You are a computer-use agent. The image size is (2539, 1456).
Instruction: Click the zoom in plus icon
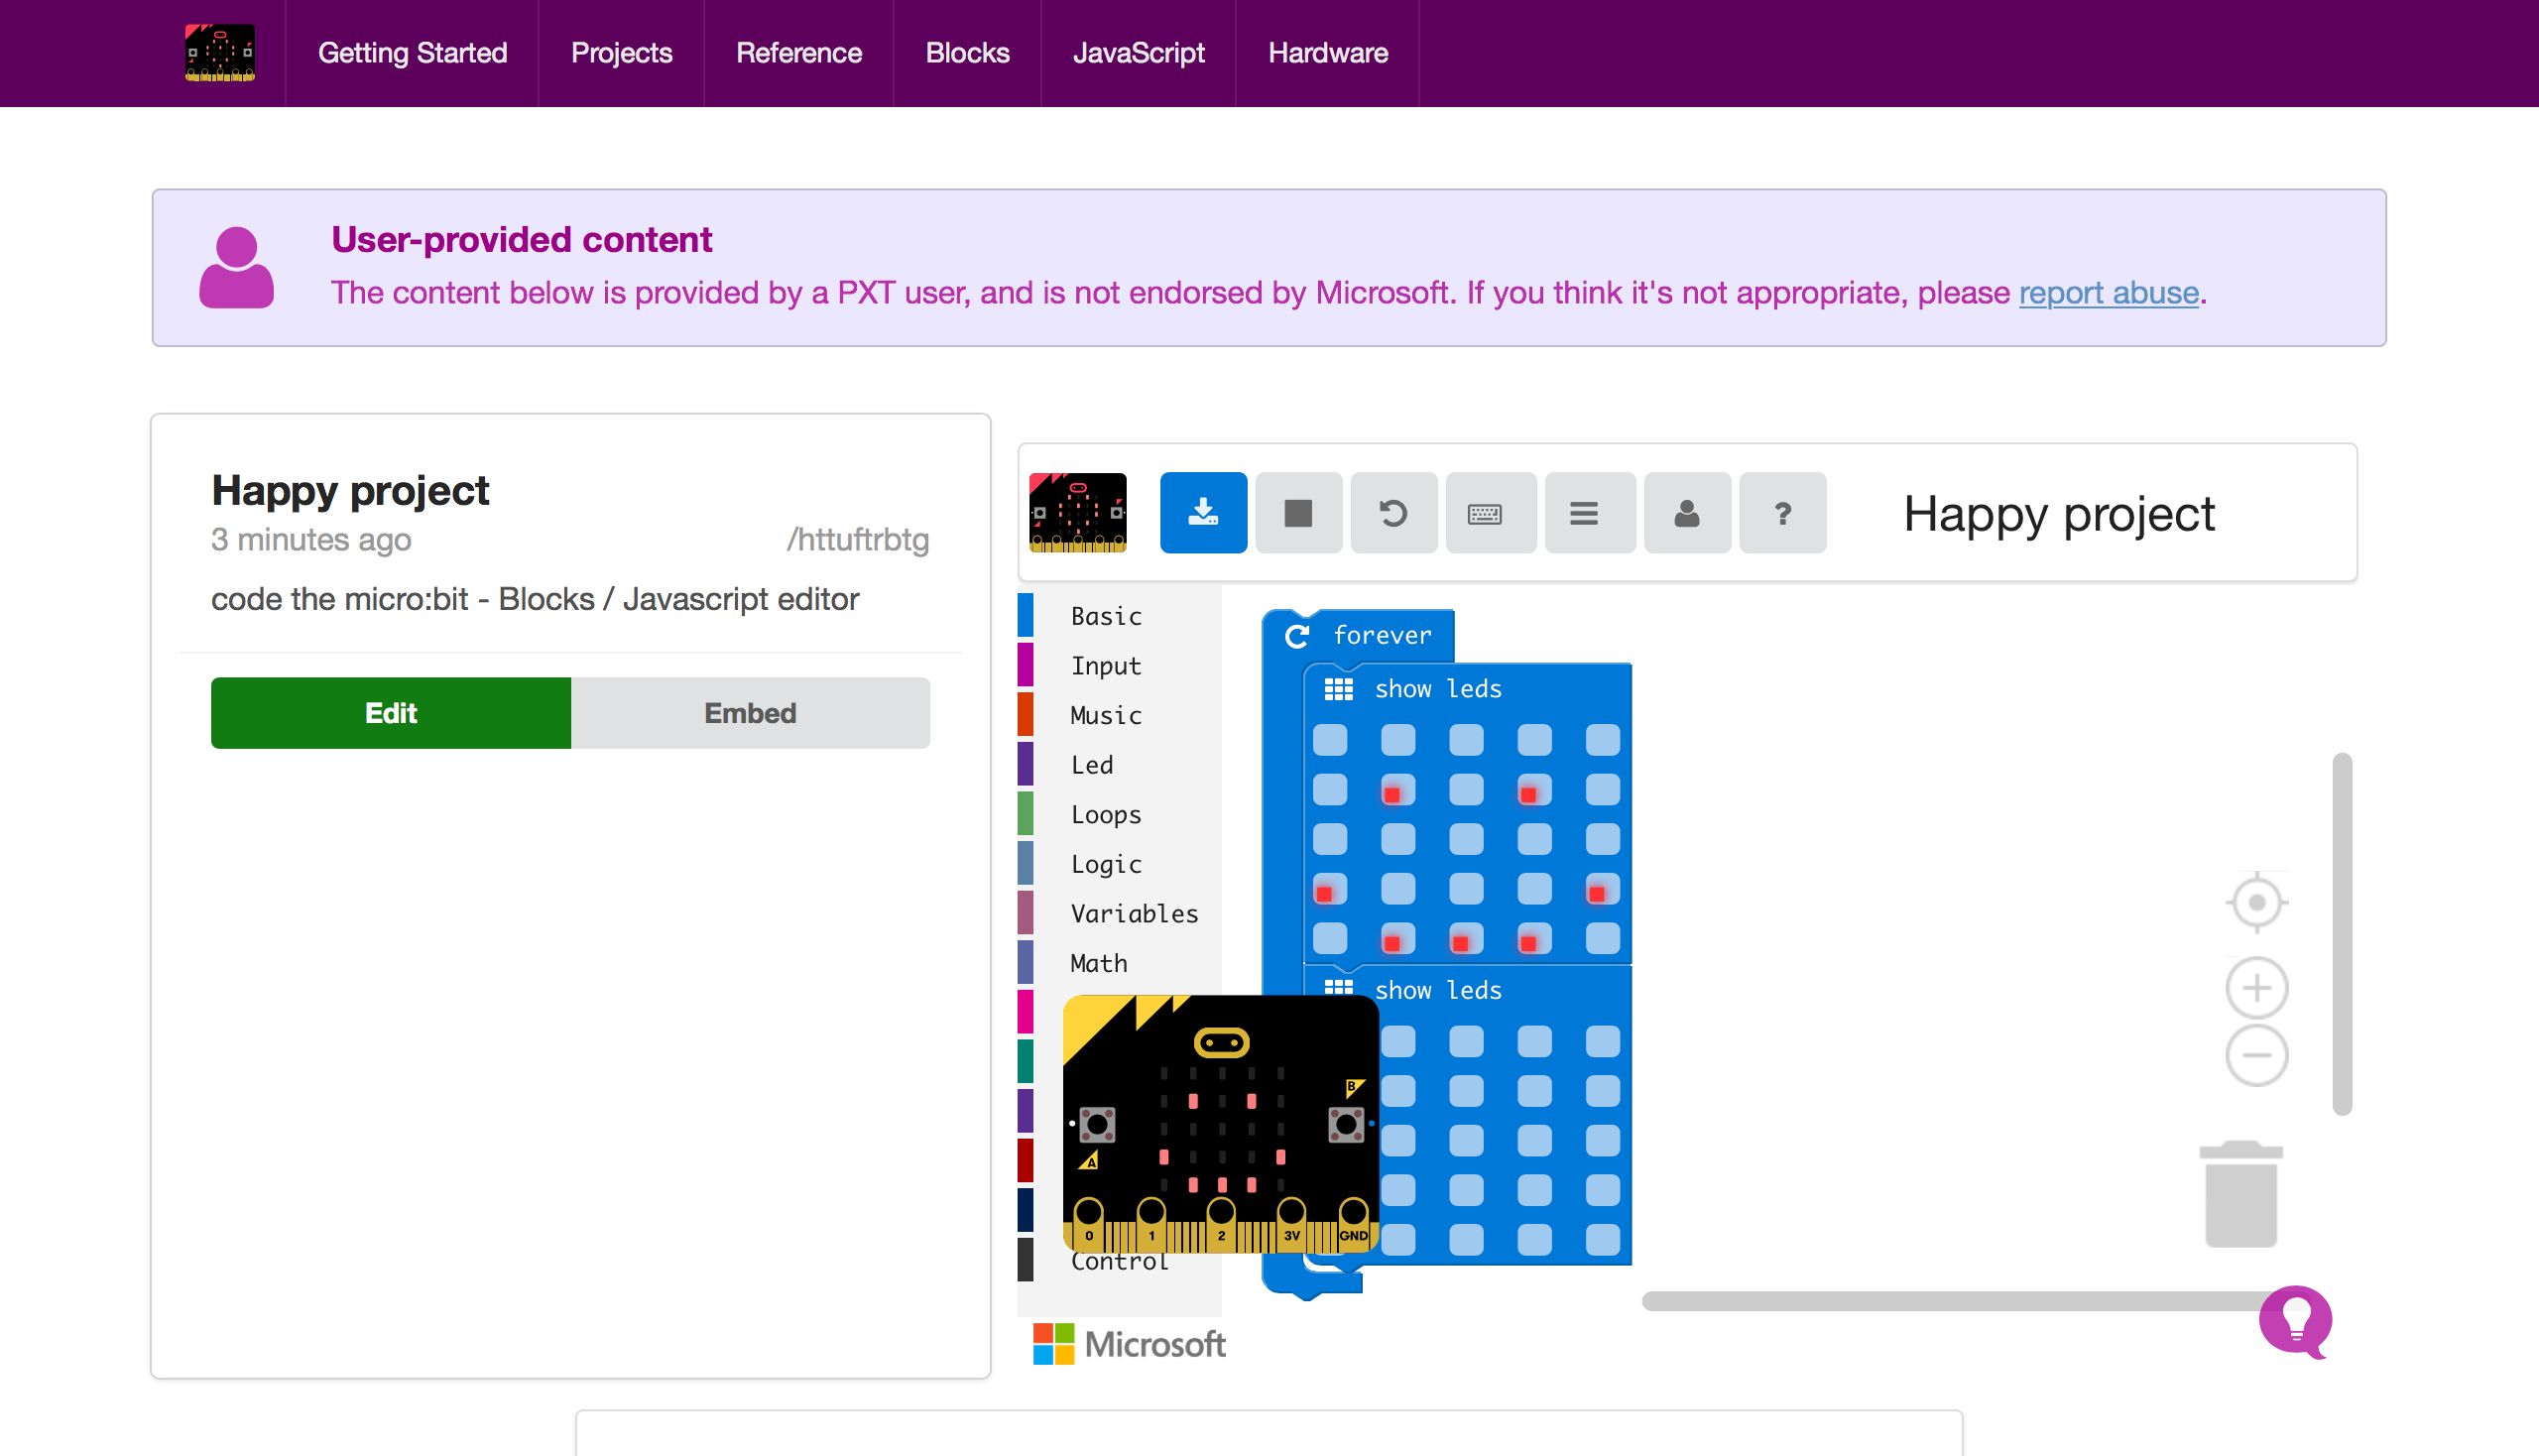point(2257,988)
